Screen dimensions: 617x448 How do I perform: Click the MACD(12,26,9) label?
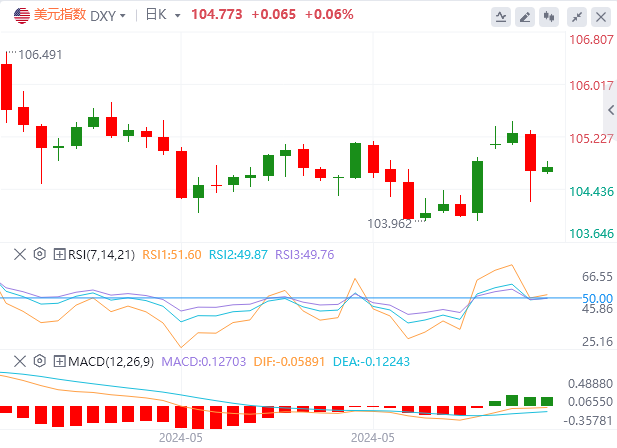(111, 361)
